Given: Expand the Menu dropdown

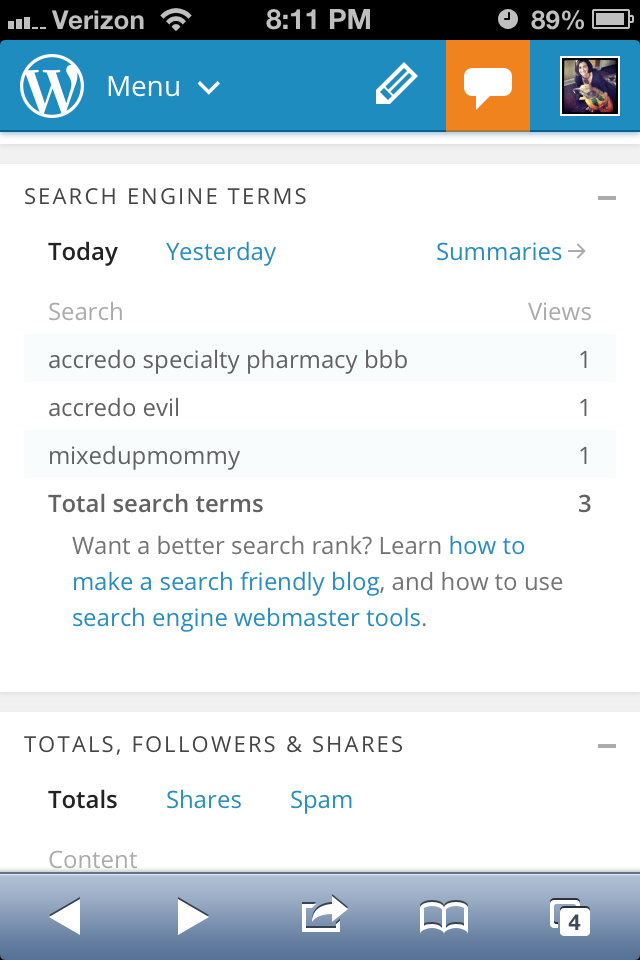Looking at the screenshot, I should [x=163, y=87].
